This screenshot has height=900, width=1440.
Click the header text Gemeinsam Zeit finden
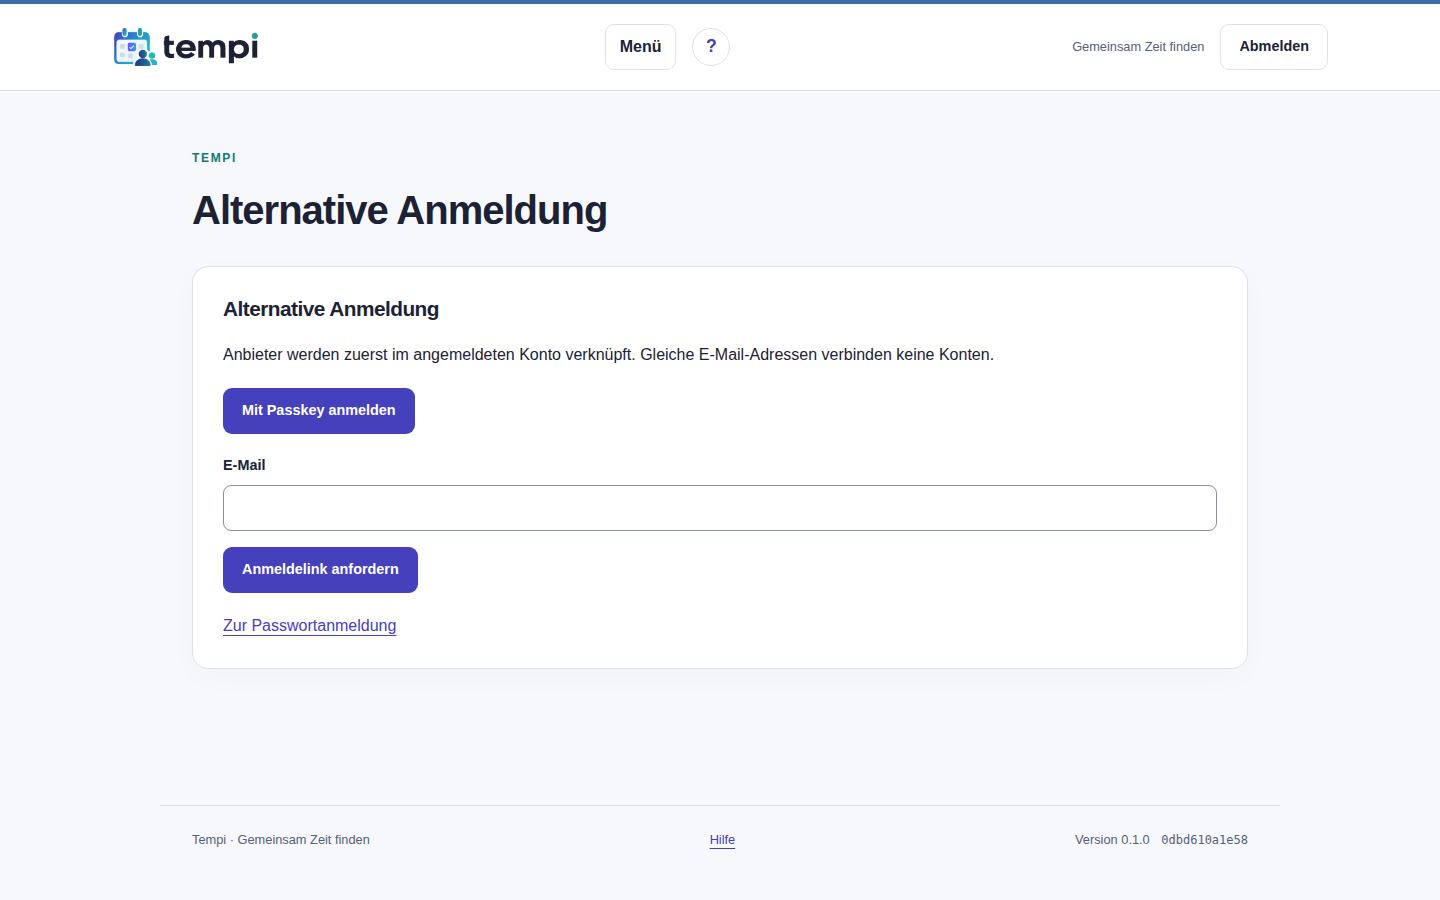click(x=1138, y=47)
